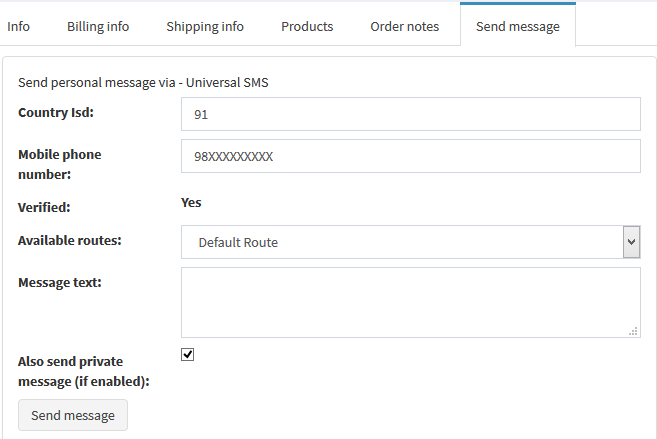Click inside the Message text area
Screen dimensions: 657x439
tap(410, 302)
